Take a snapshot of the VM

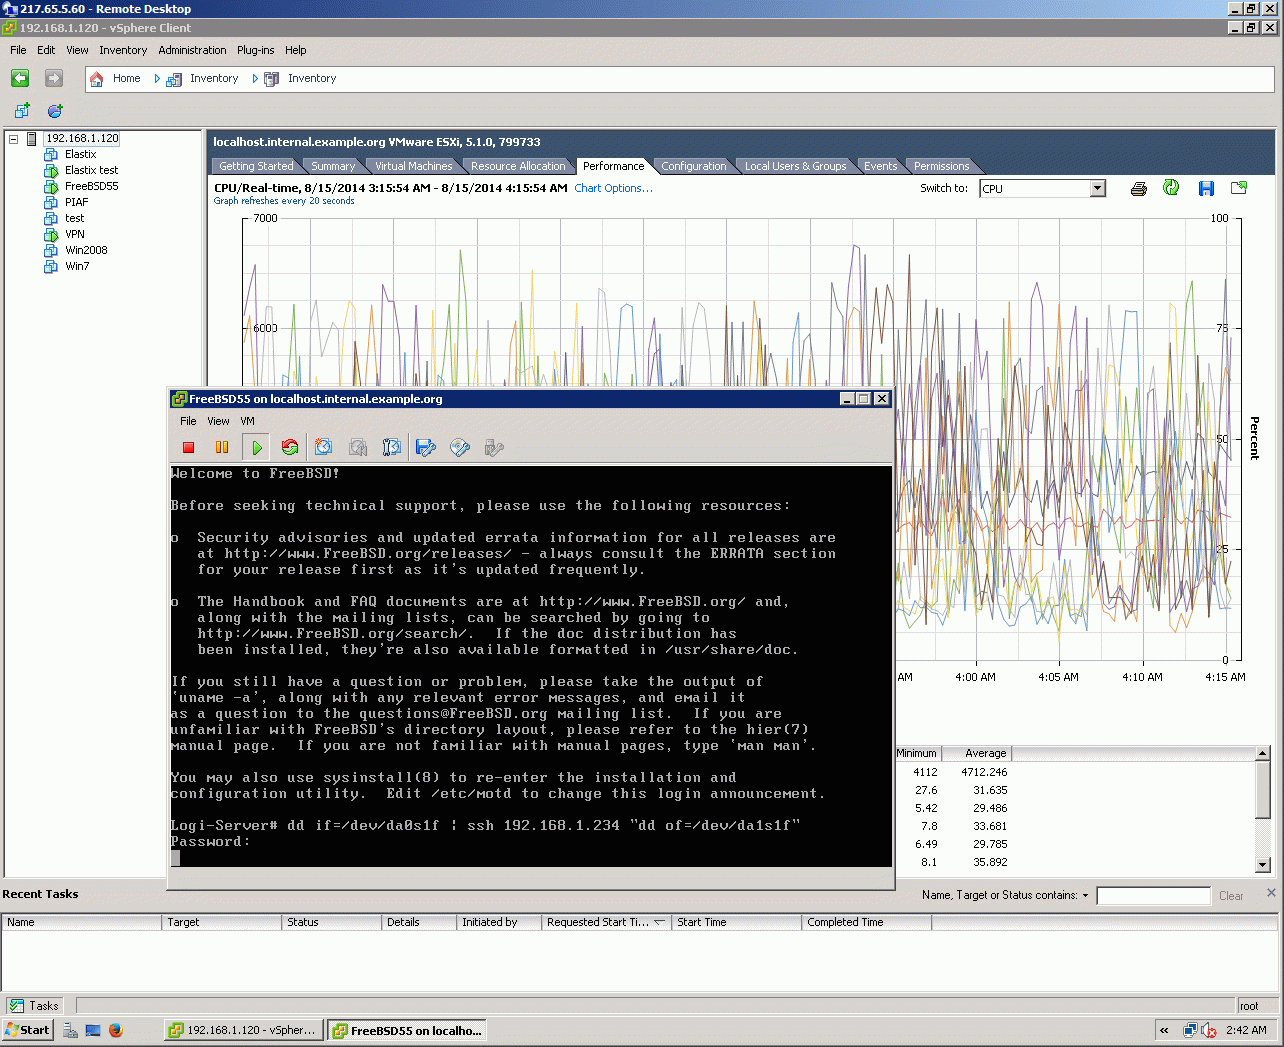coord(323,447)
